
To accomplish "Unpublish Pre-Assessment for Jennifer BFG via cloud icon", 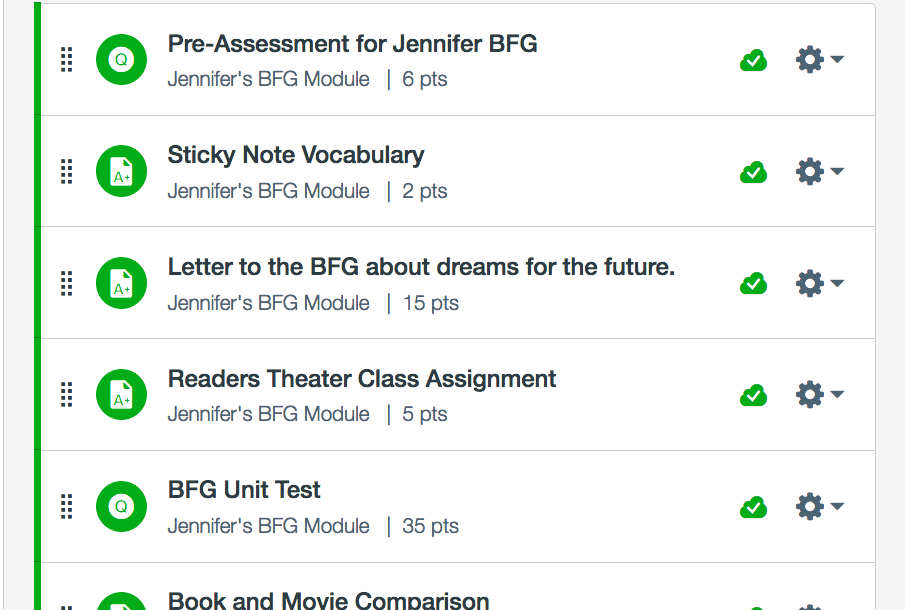I will pyautogui.click(x=753, y=61).
